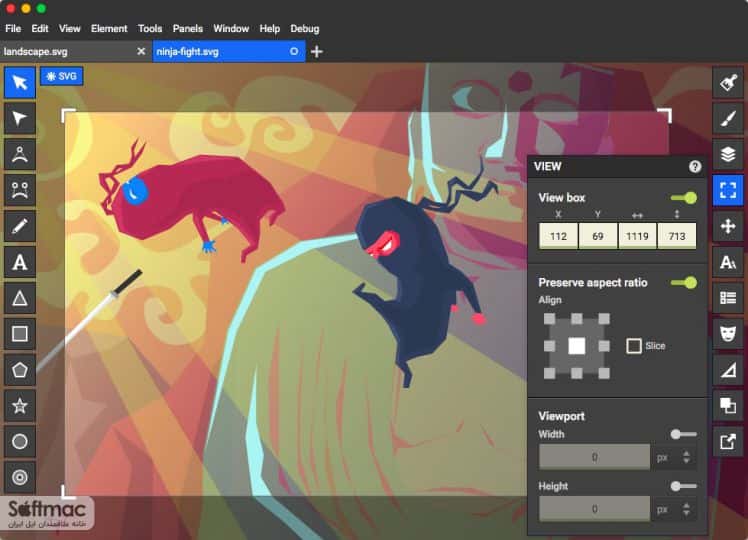This screenshot has height=540, width=748.
Task: Select the Rectangle shape tool
Action: pyautogui.click(x=20, y=334)
